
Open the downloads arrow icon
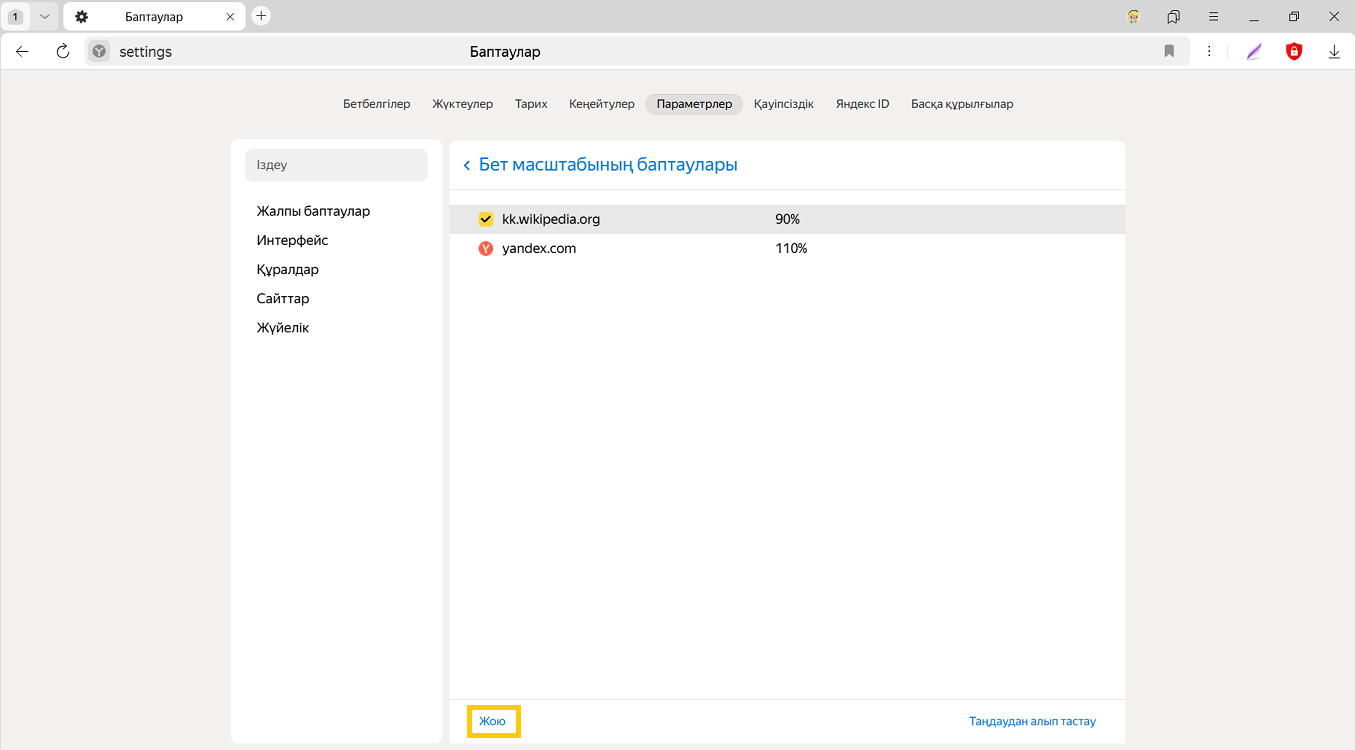point(1334,52)
